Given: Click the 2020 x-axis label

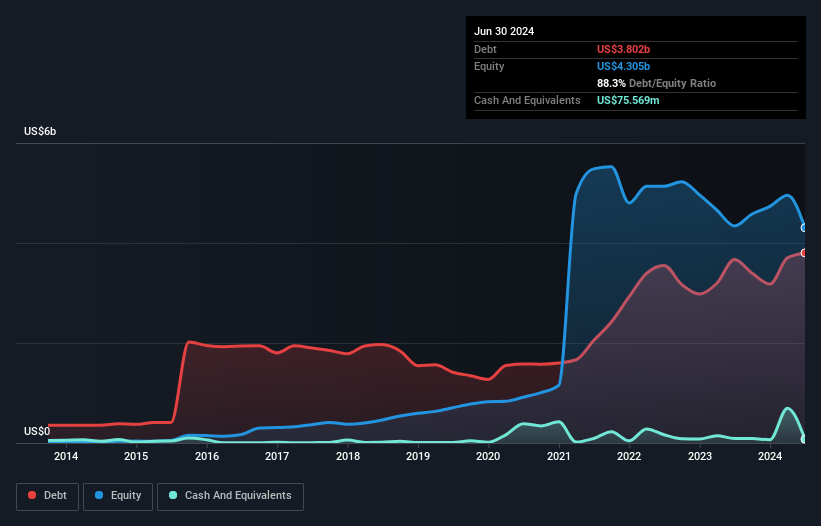Looking at the screenshot, I should 488,456.
